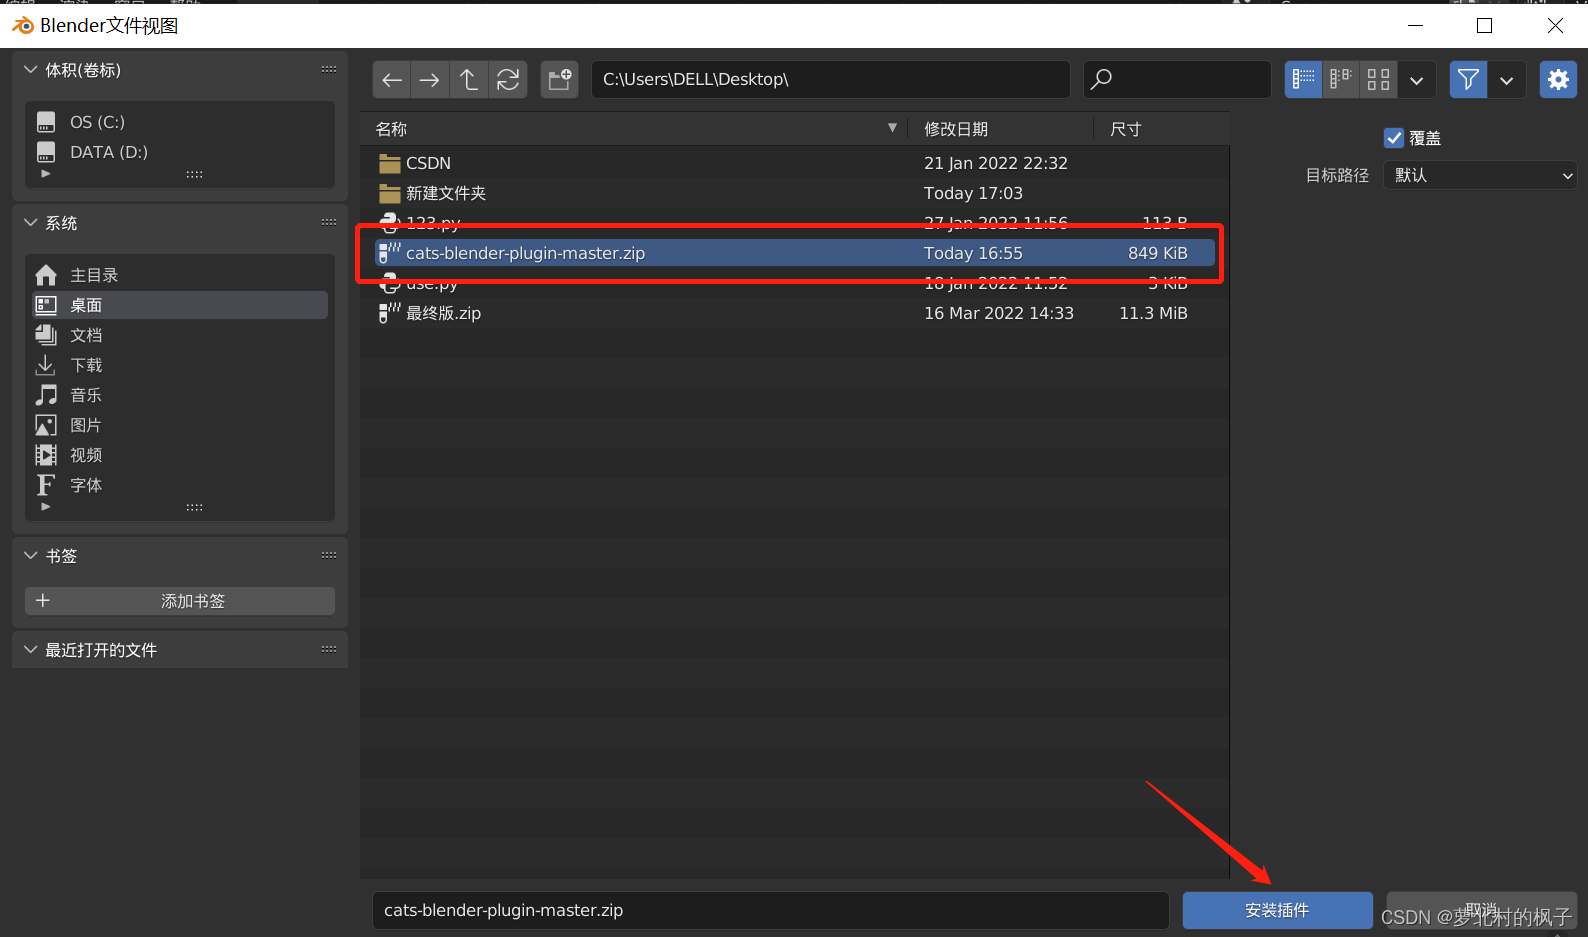The height and width of the screenshot is (937, 1588).
Task: Click the sort direction arrow in 名称 header
Action: tap(892, 128)
